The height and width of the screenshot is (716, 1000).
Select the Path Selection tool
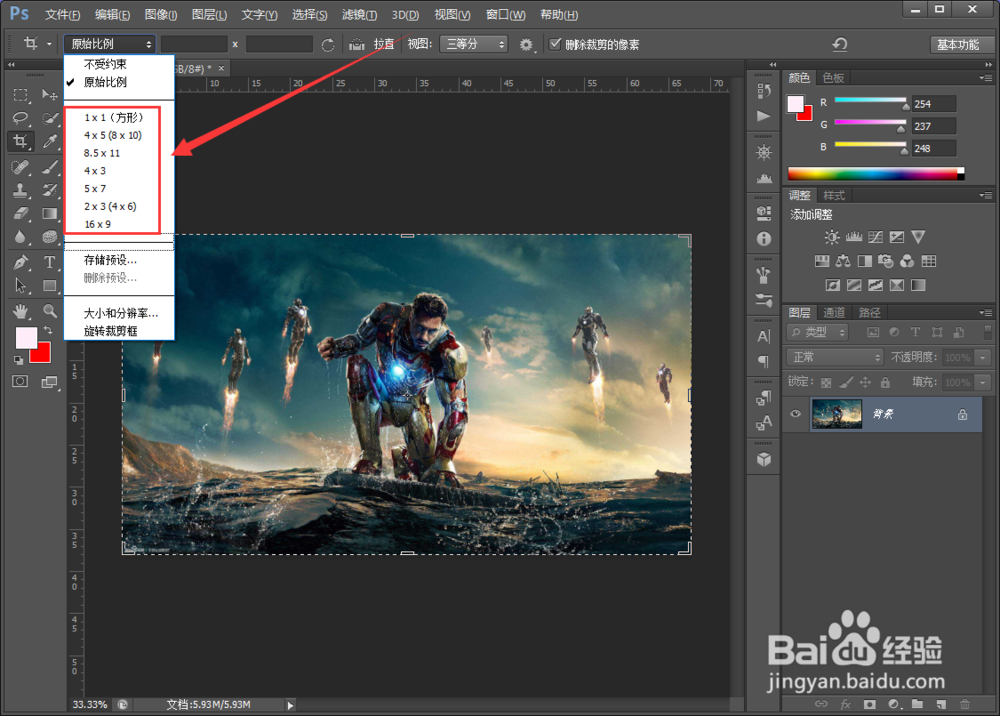click(x=20, y=285)
